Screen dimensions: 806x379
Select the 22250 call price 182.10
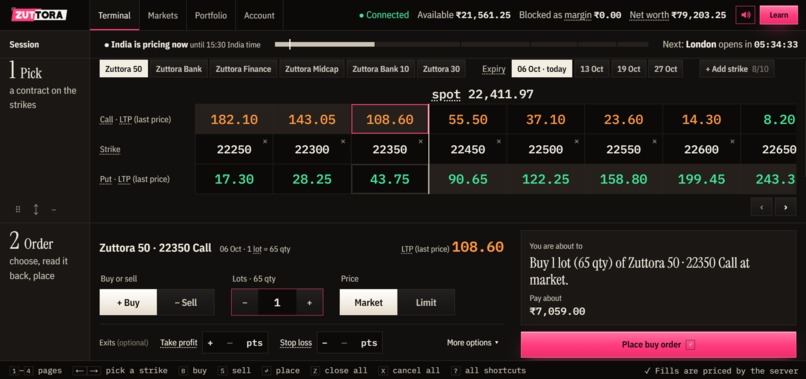234,119
